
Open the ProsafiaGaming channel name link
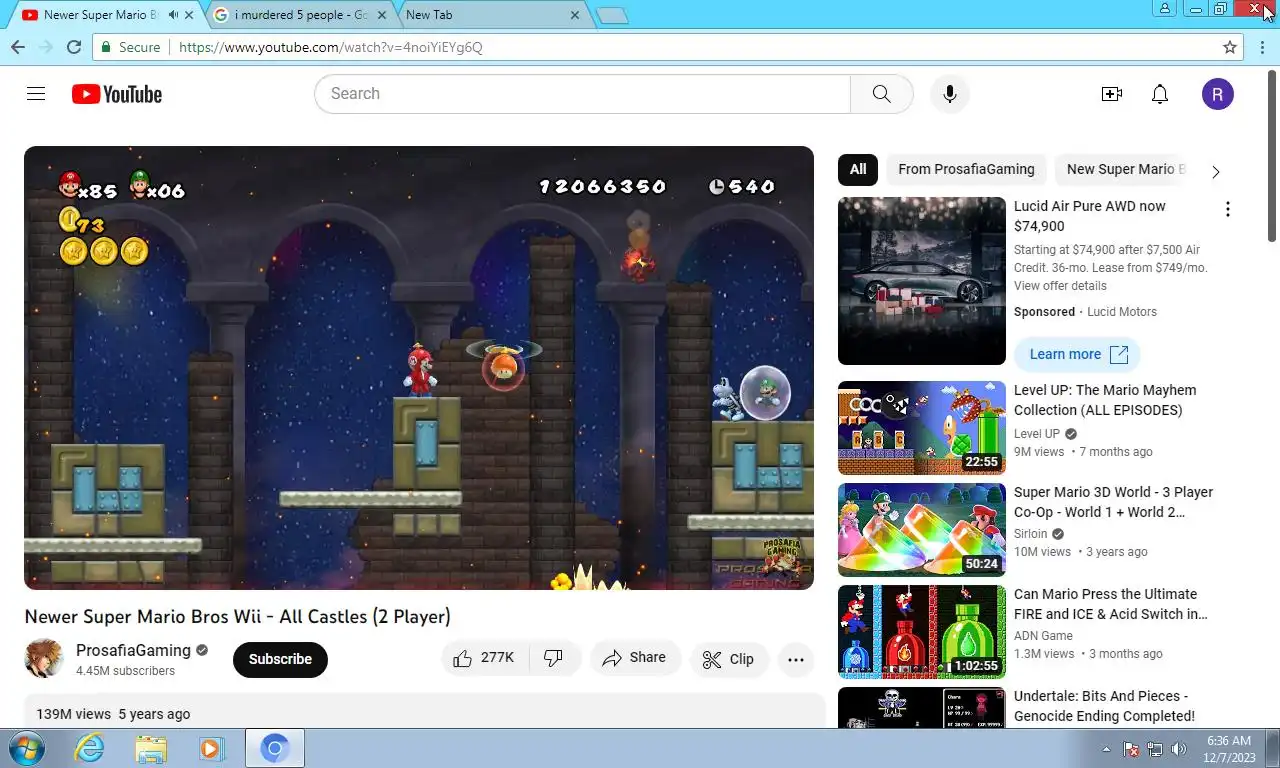click(133, 650)
